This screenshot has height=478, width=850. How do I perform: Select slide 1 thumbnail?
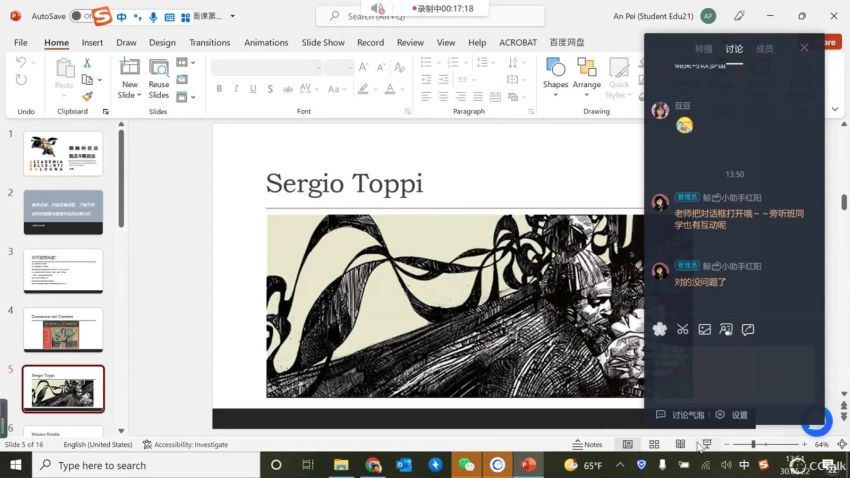63,154
